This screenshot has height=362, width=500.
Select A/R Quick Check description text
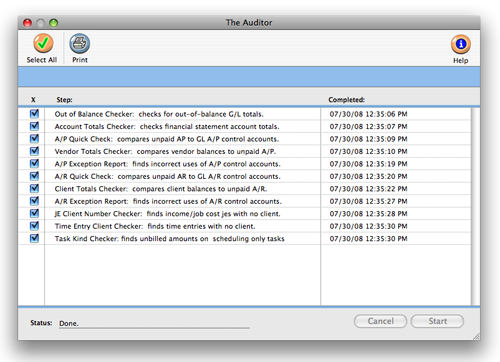168,176
